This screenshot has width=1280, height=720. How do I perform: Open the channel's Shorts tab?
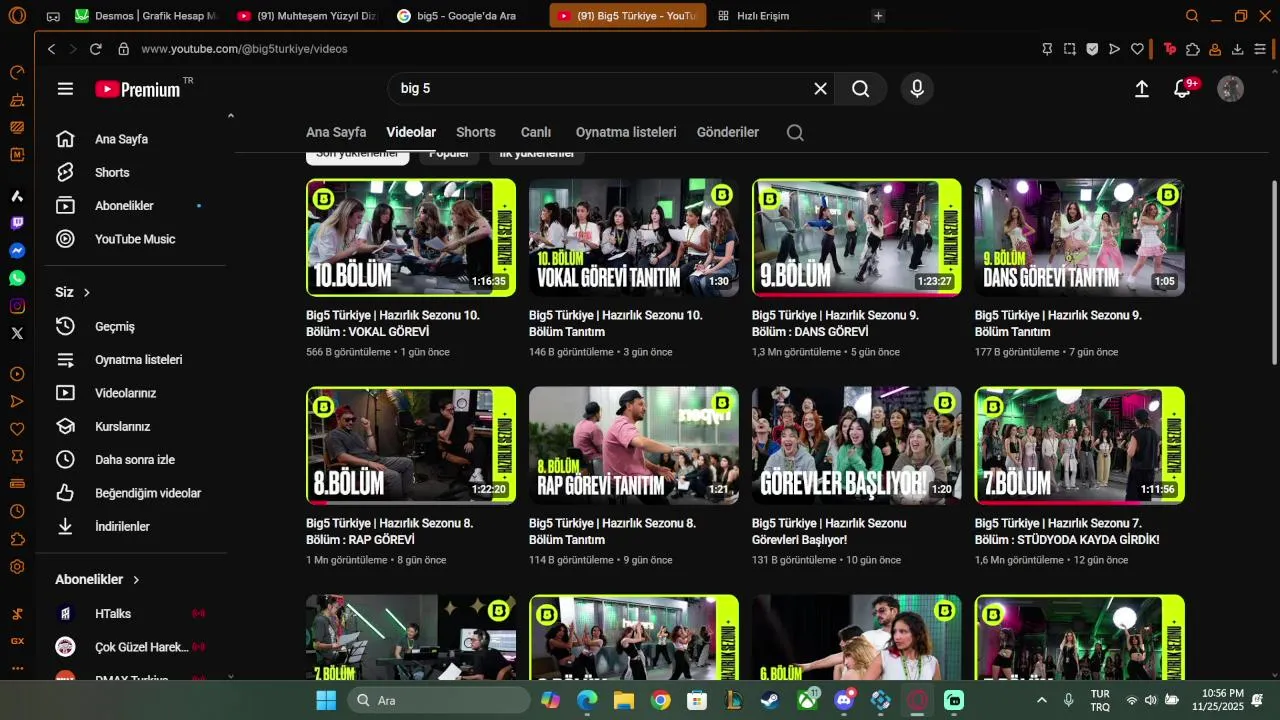(x=476, y=133)
